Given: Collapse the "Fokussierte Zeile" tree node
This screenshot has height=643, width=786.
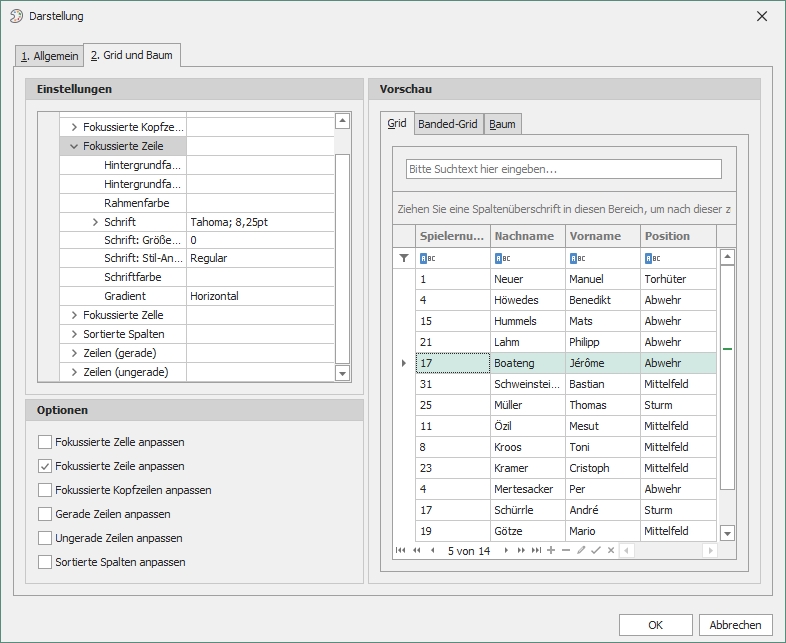Looking at the screenshot, I should pyautogui.click(x=74, y=146).
